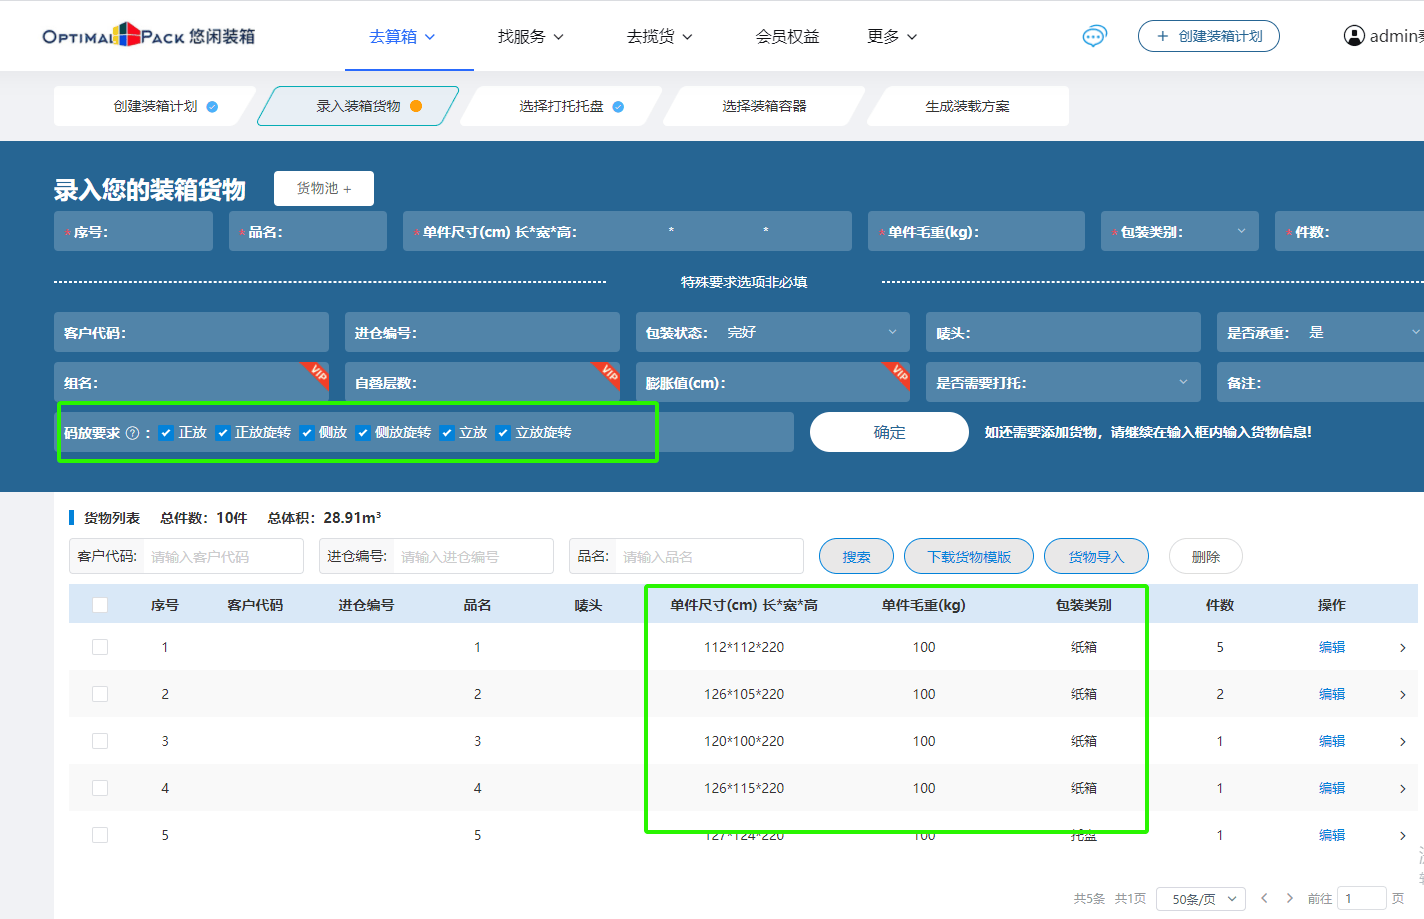The image size is (1424, 919).
Task: Click the 进仓编号 search input in list
Action: tap(475, 556)
